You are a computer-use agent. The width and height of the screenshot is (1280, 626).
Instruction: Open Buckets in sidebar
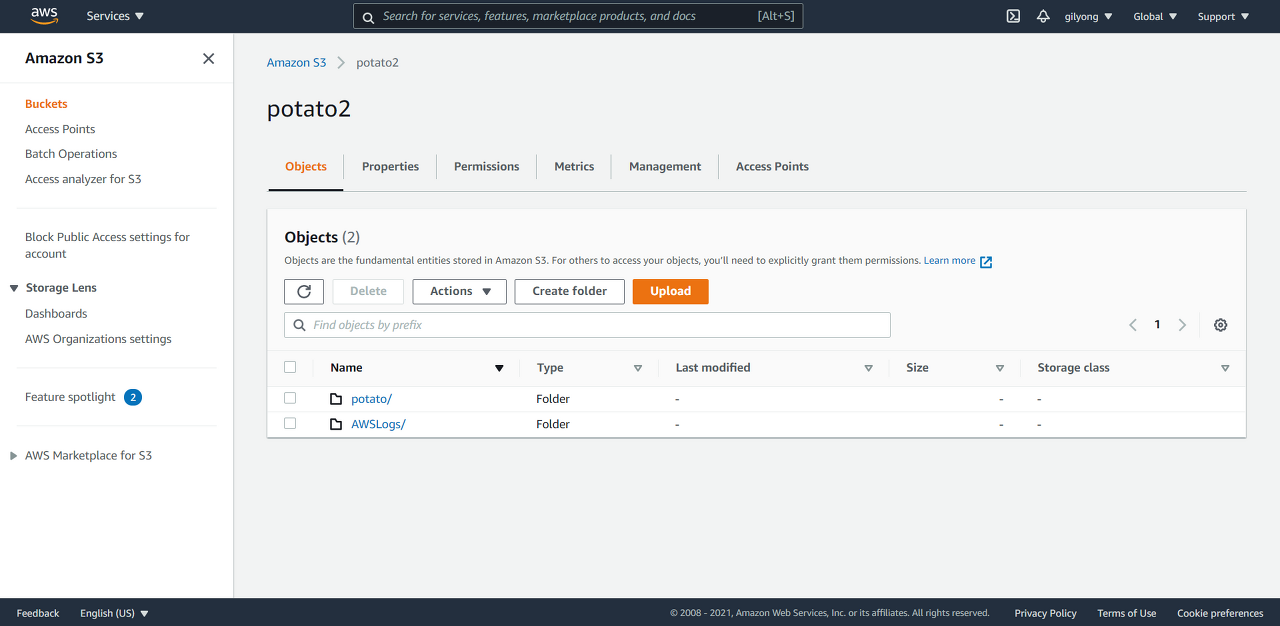(x=46, y=104)
